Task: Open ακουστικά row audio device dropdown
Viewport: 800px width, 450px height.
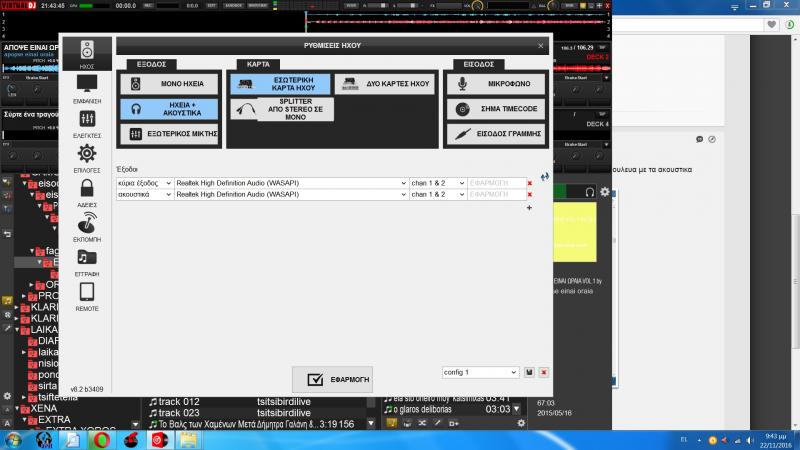Action: [291, 195]
